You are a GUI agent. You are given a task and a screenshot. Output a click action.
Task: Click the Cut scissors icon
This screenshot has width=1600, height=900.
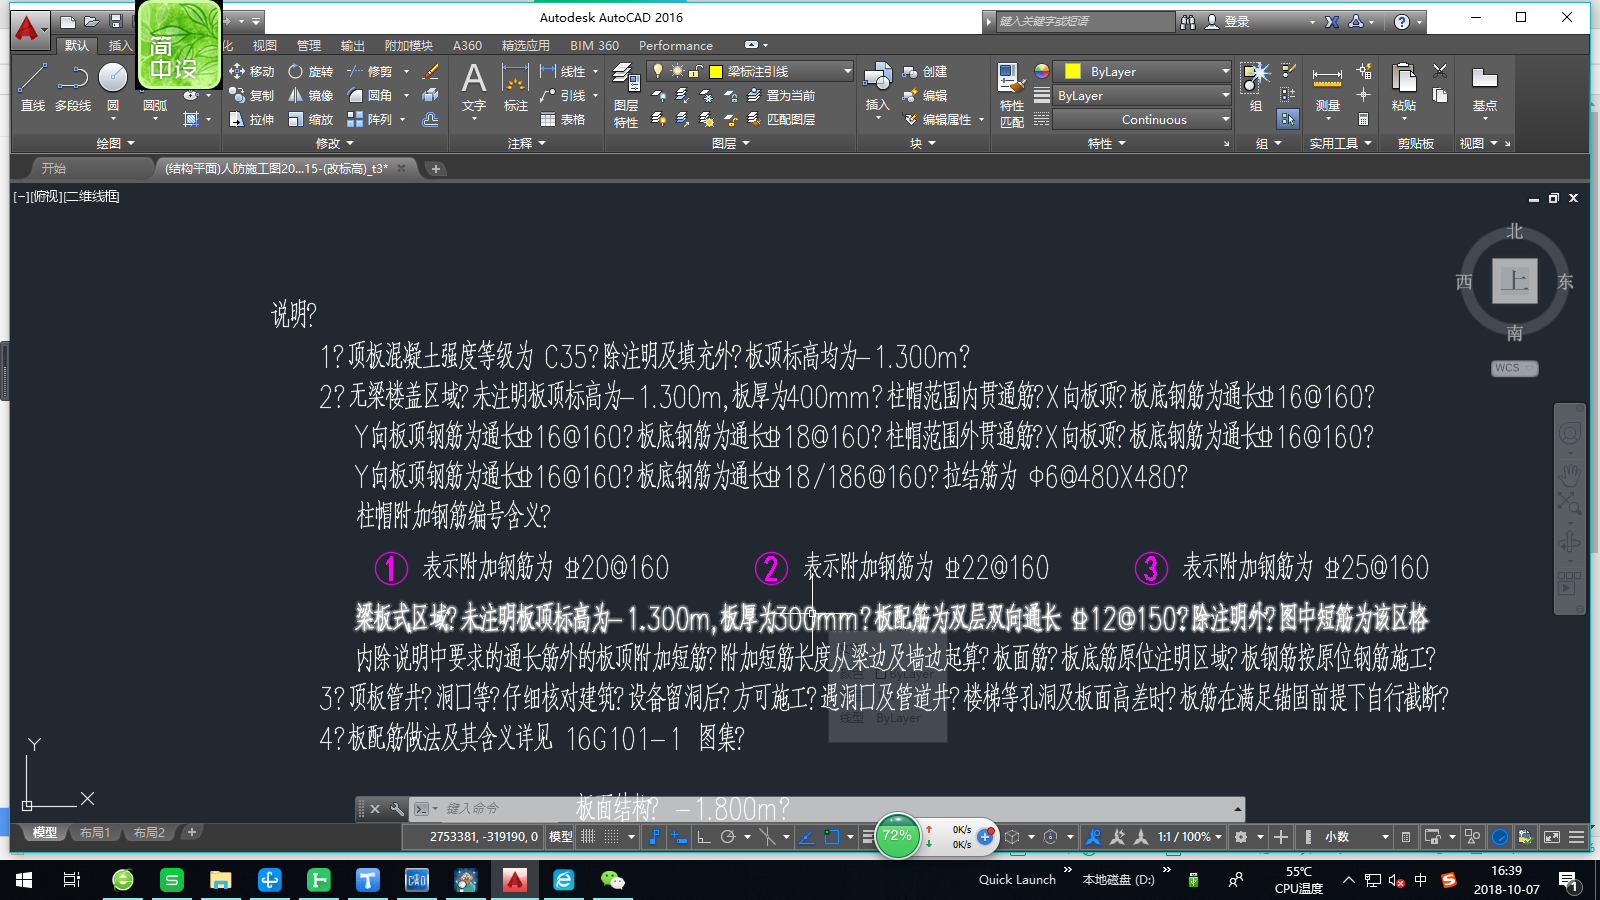(1440, 71)
